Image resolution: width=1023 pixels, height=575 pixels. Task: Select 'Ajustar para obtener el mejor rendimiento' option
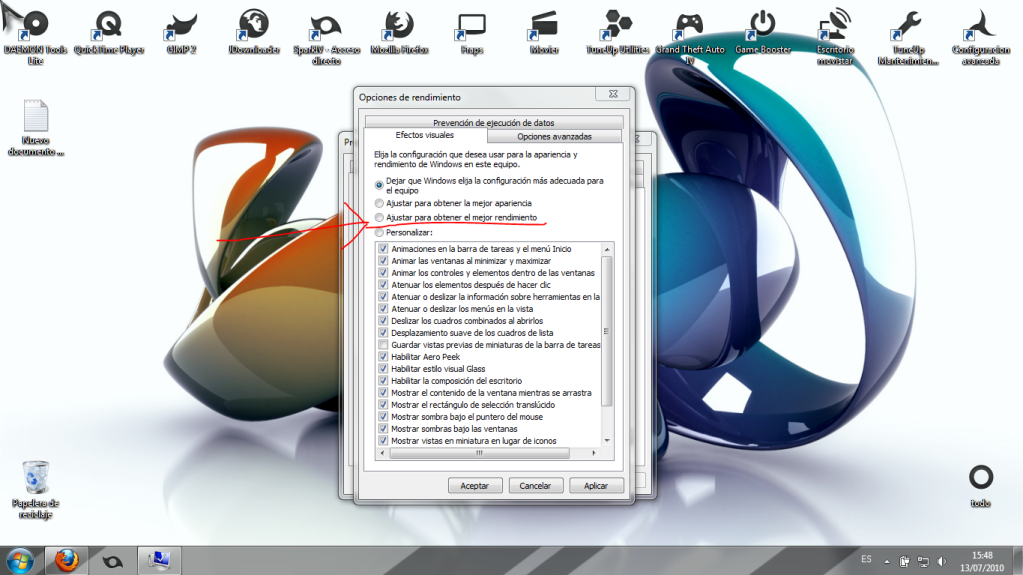point(379,217)
